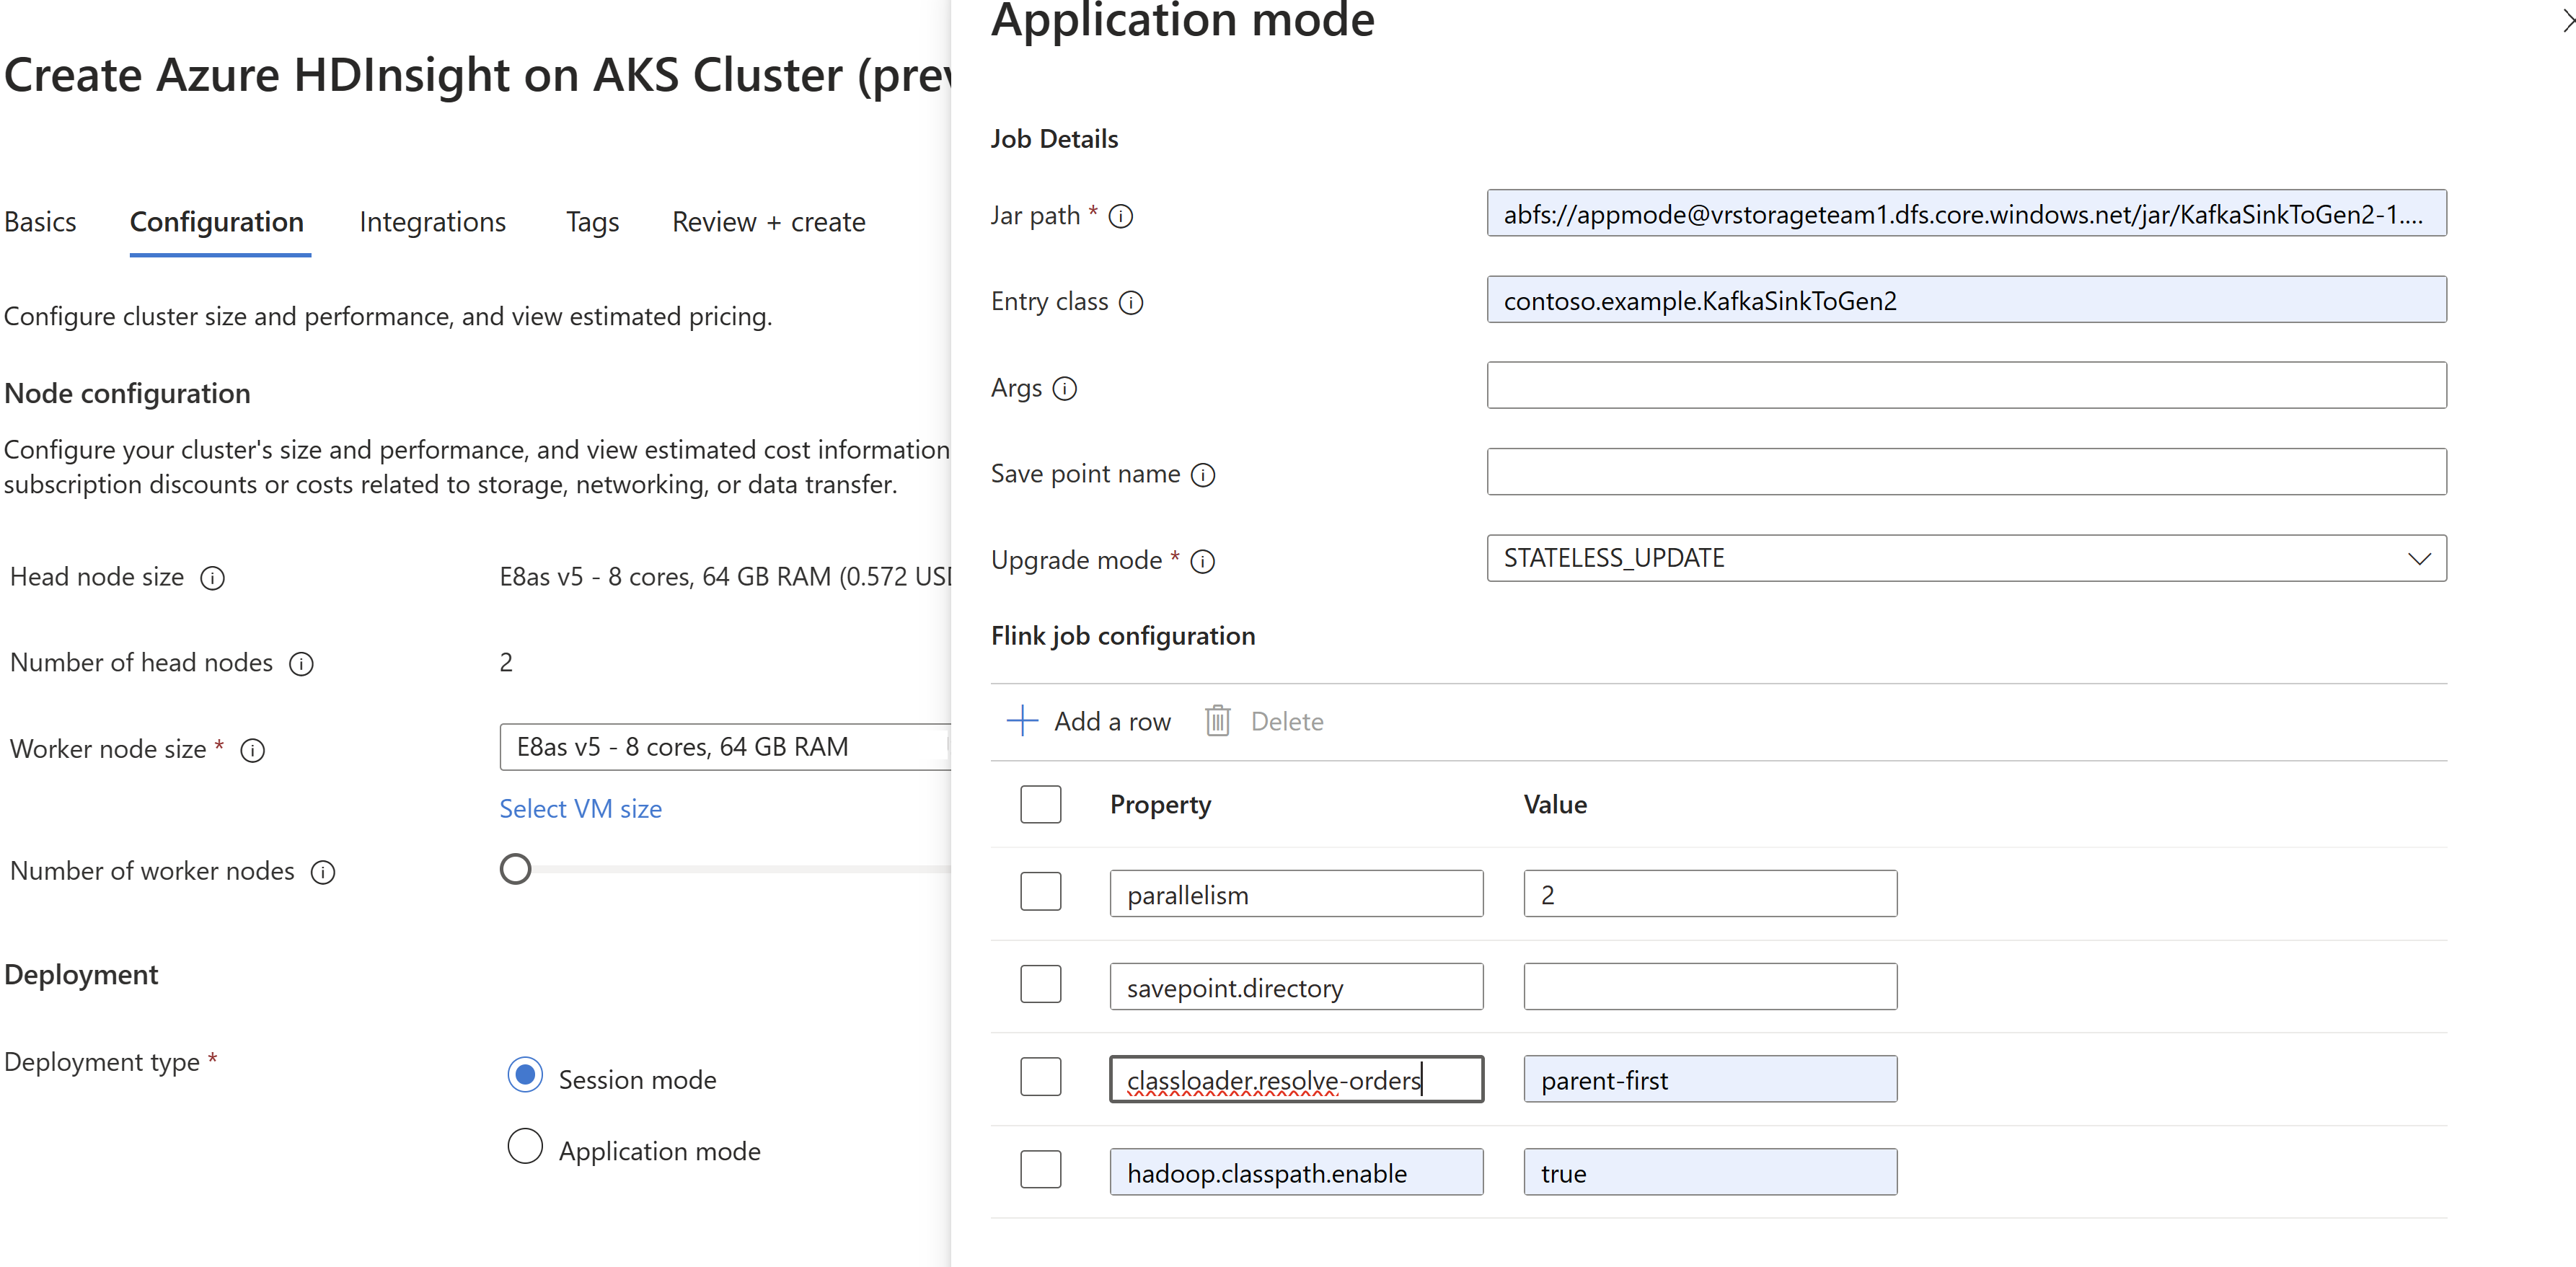The height and width of the screenshot is (1267, 2576).
Task: Open the Upgrade mode STATELESS_UPDATE dropdown
Action: (1965, 558)
